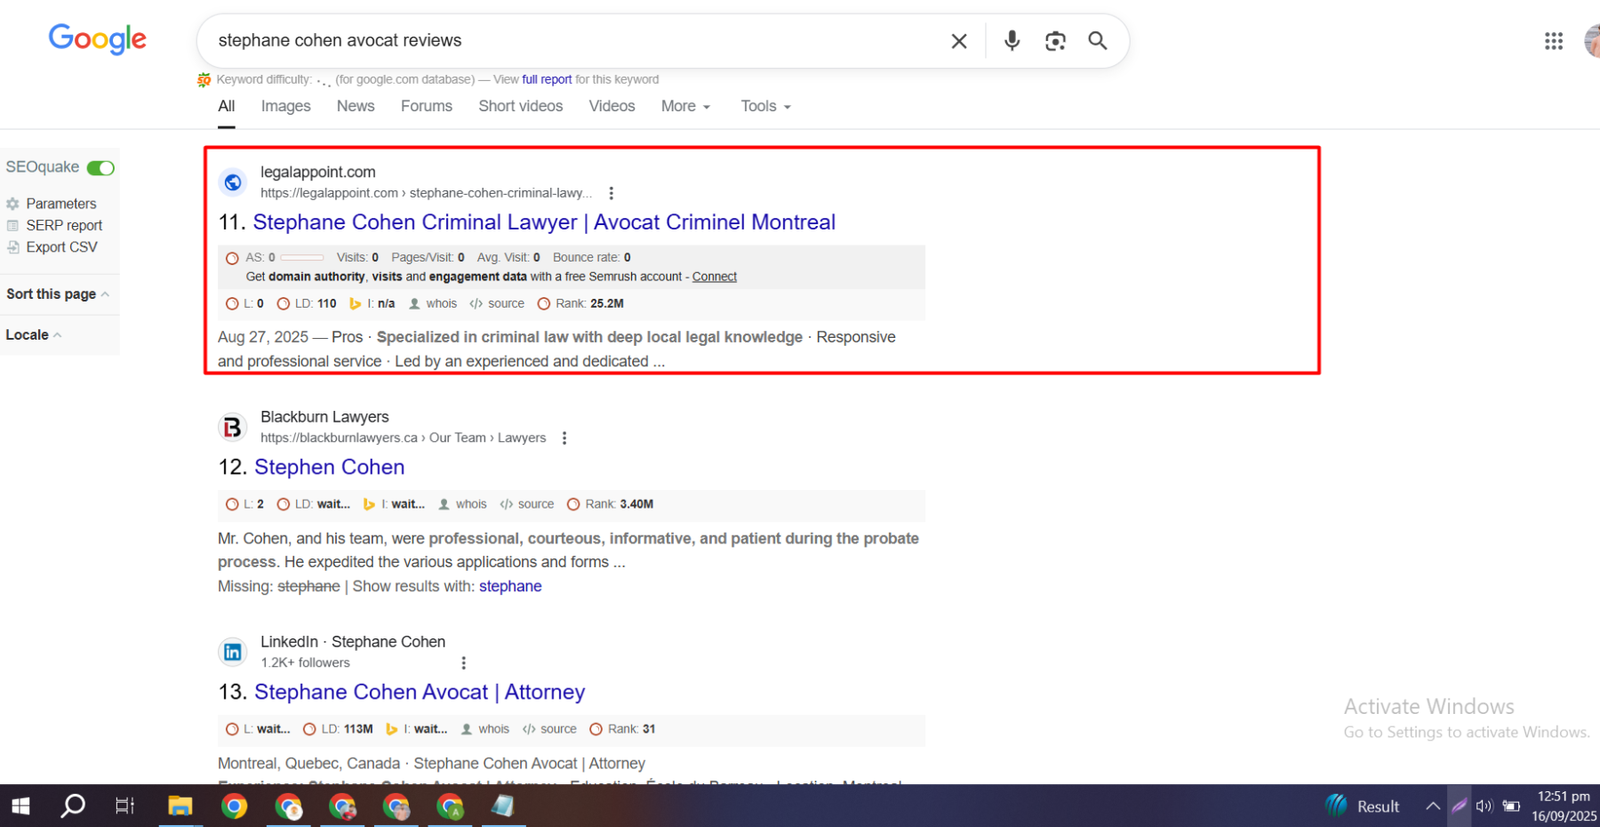Start voice search with the microphone icon

click(x=1011, y=41)
